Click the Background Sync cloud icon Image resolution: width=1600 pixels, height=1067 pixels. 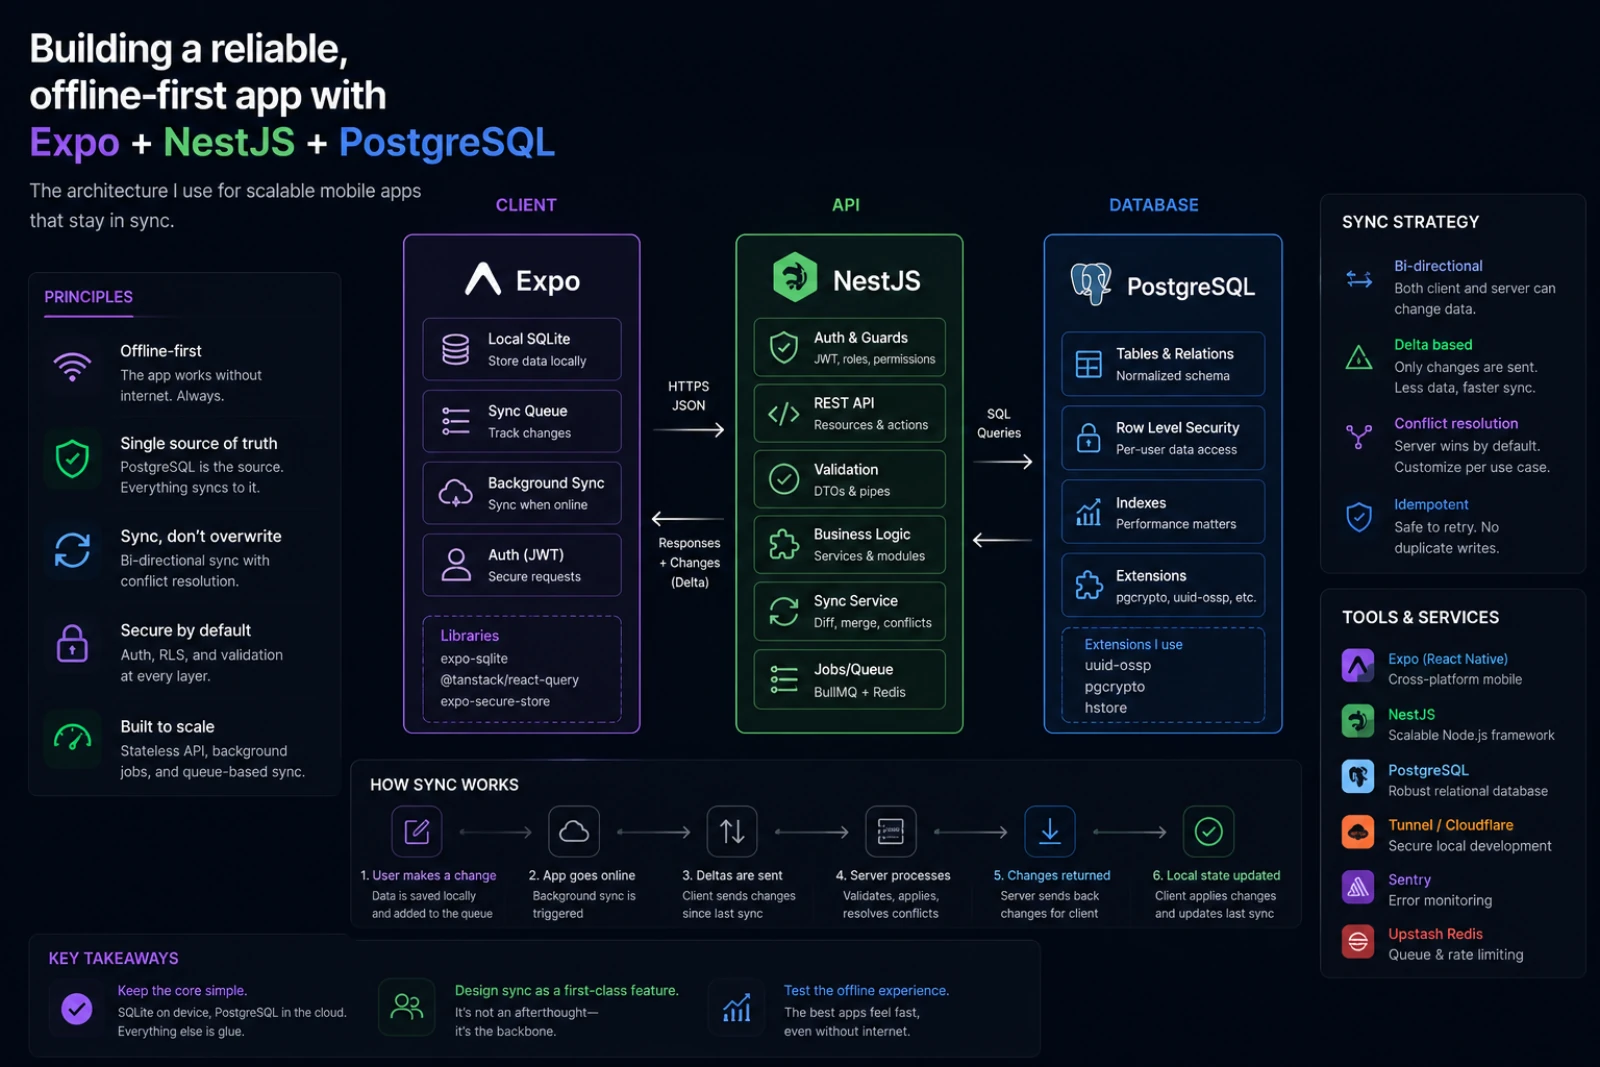click(x=456, y=493)
